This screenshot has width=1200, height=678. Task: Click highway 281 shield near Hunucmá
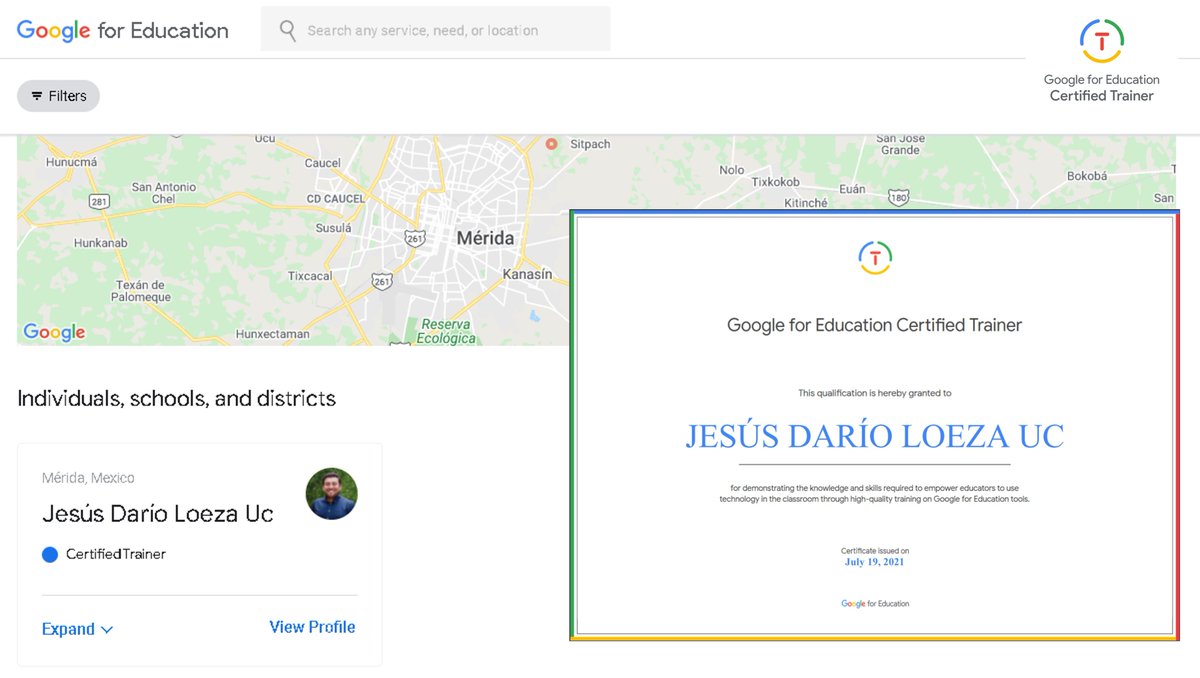coord(98,201)
